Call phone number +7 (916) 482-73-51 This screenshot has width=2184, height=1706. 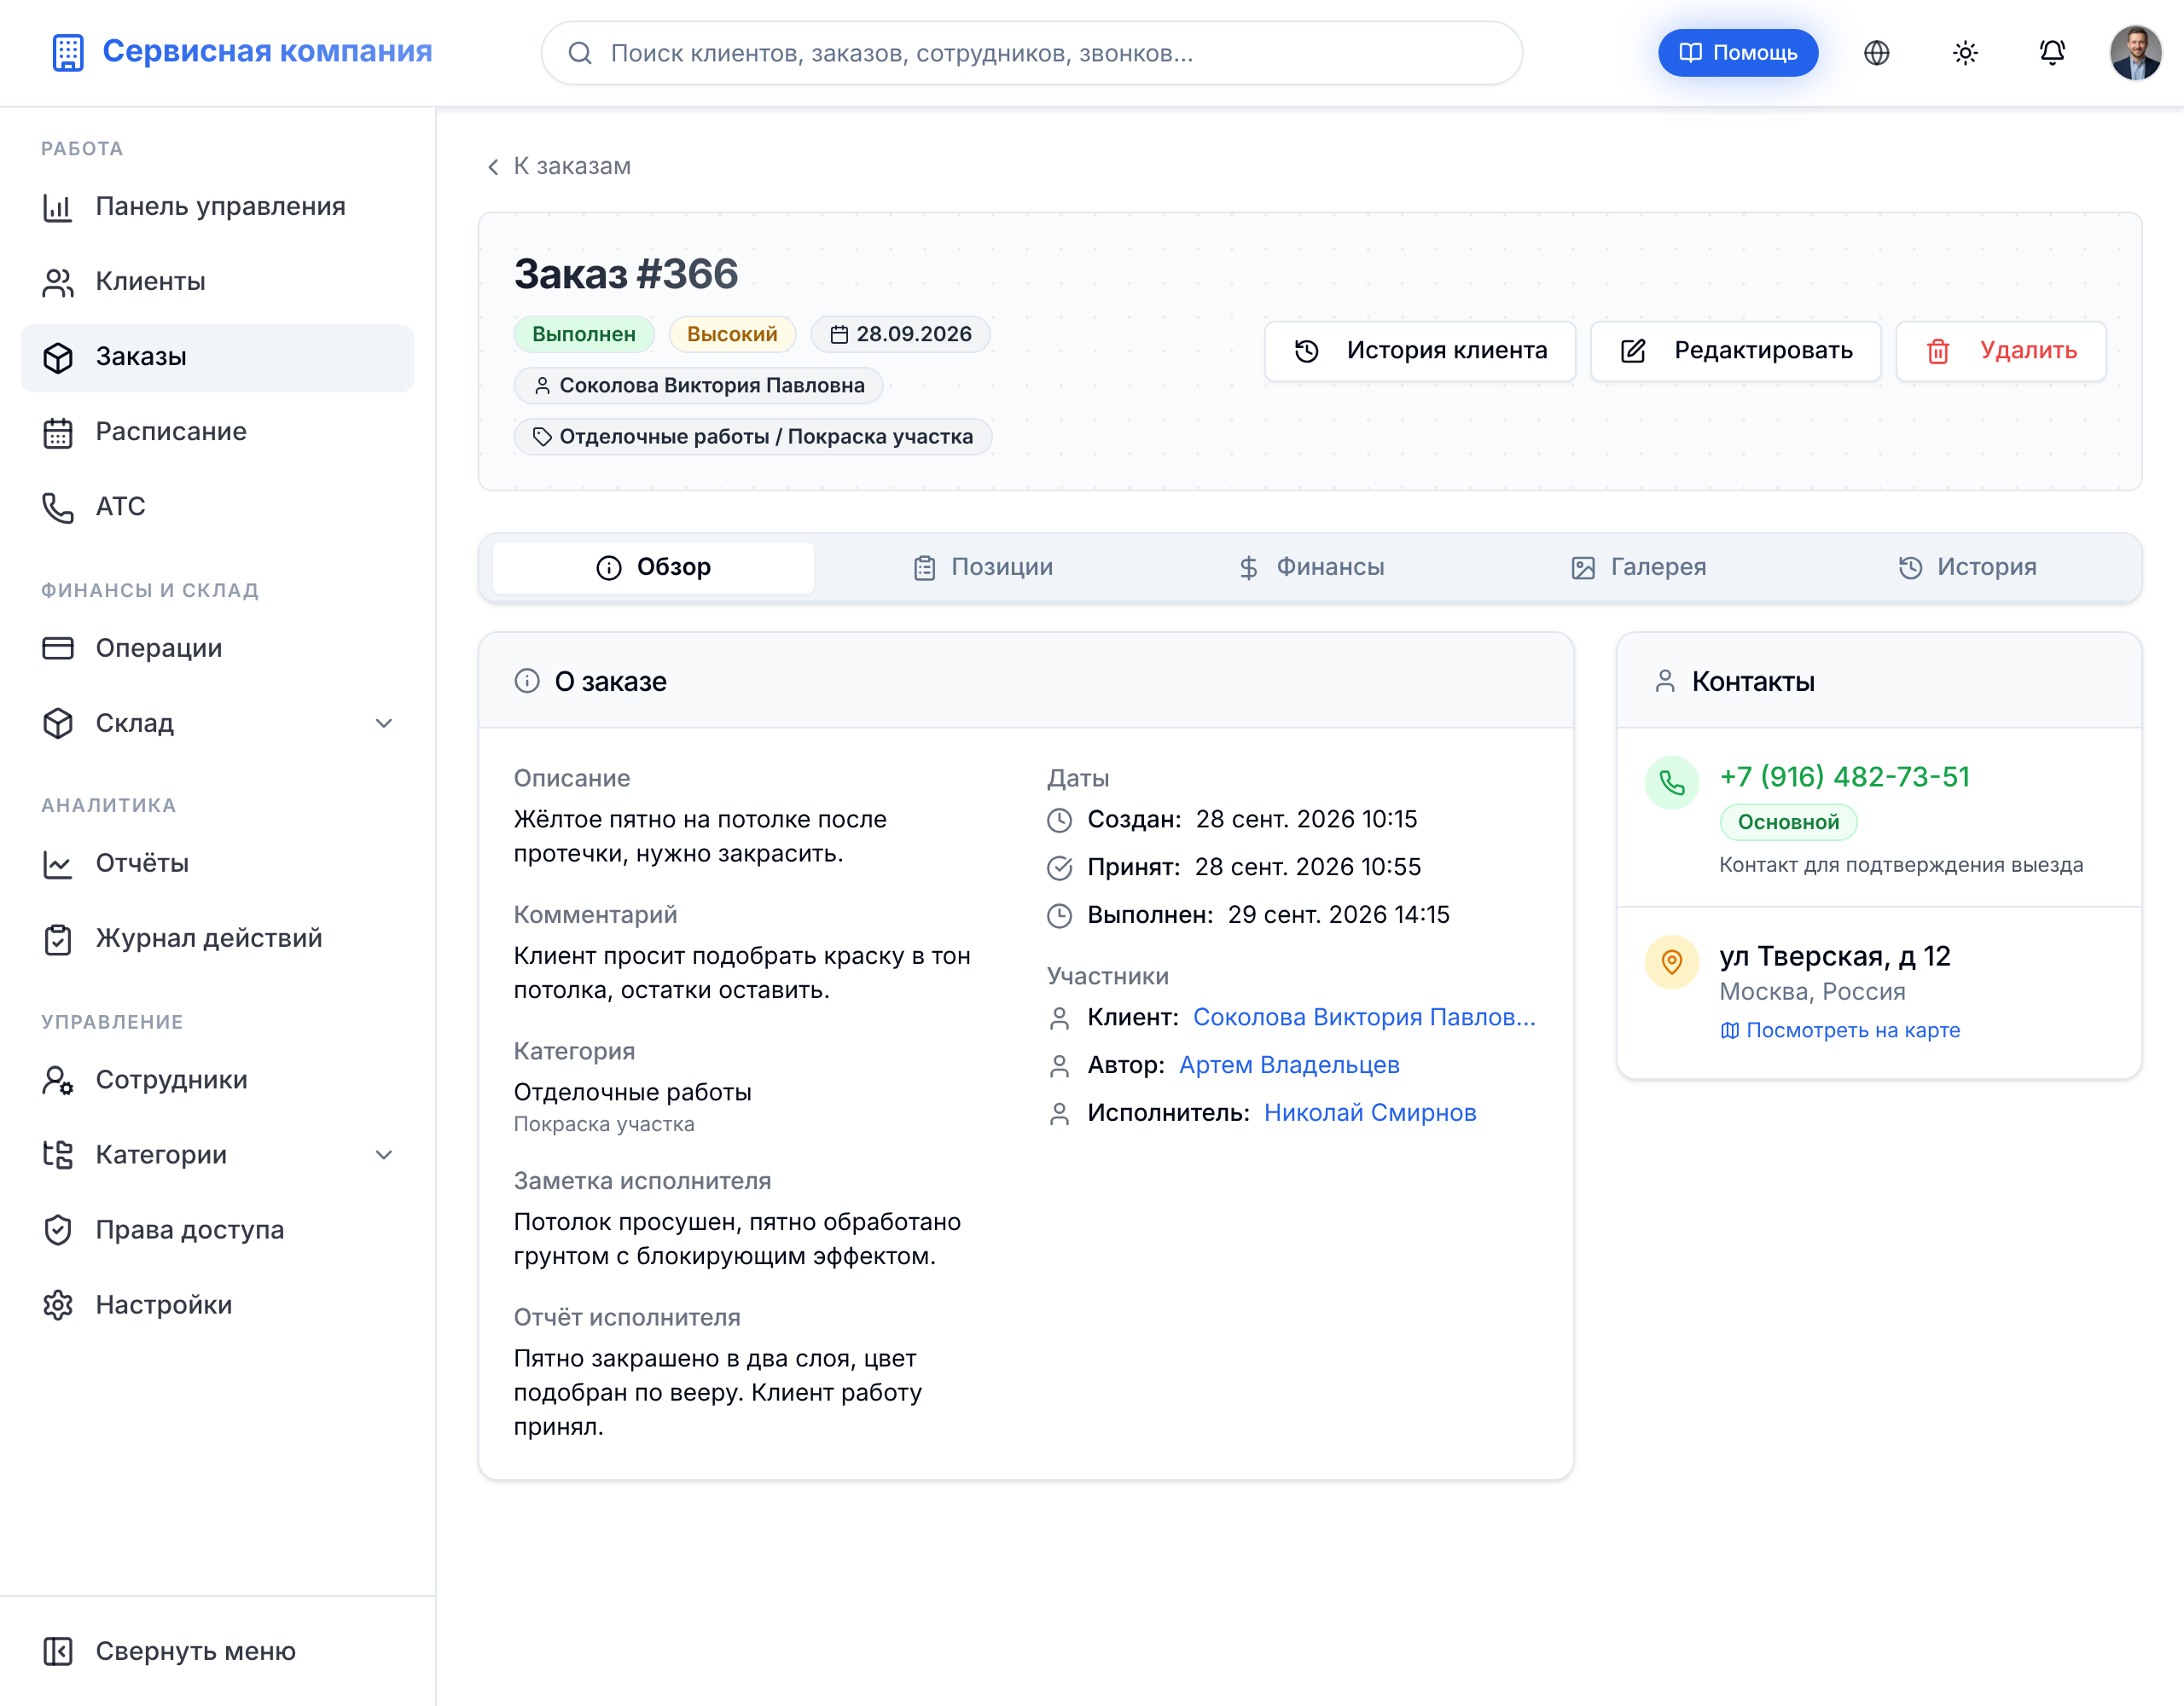point(1844,777)
